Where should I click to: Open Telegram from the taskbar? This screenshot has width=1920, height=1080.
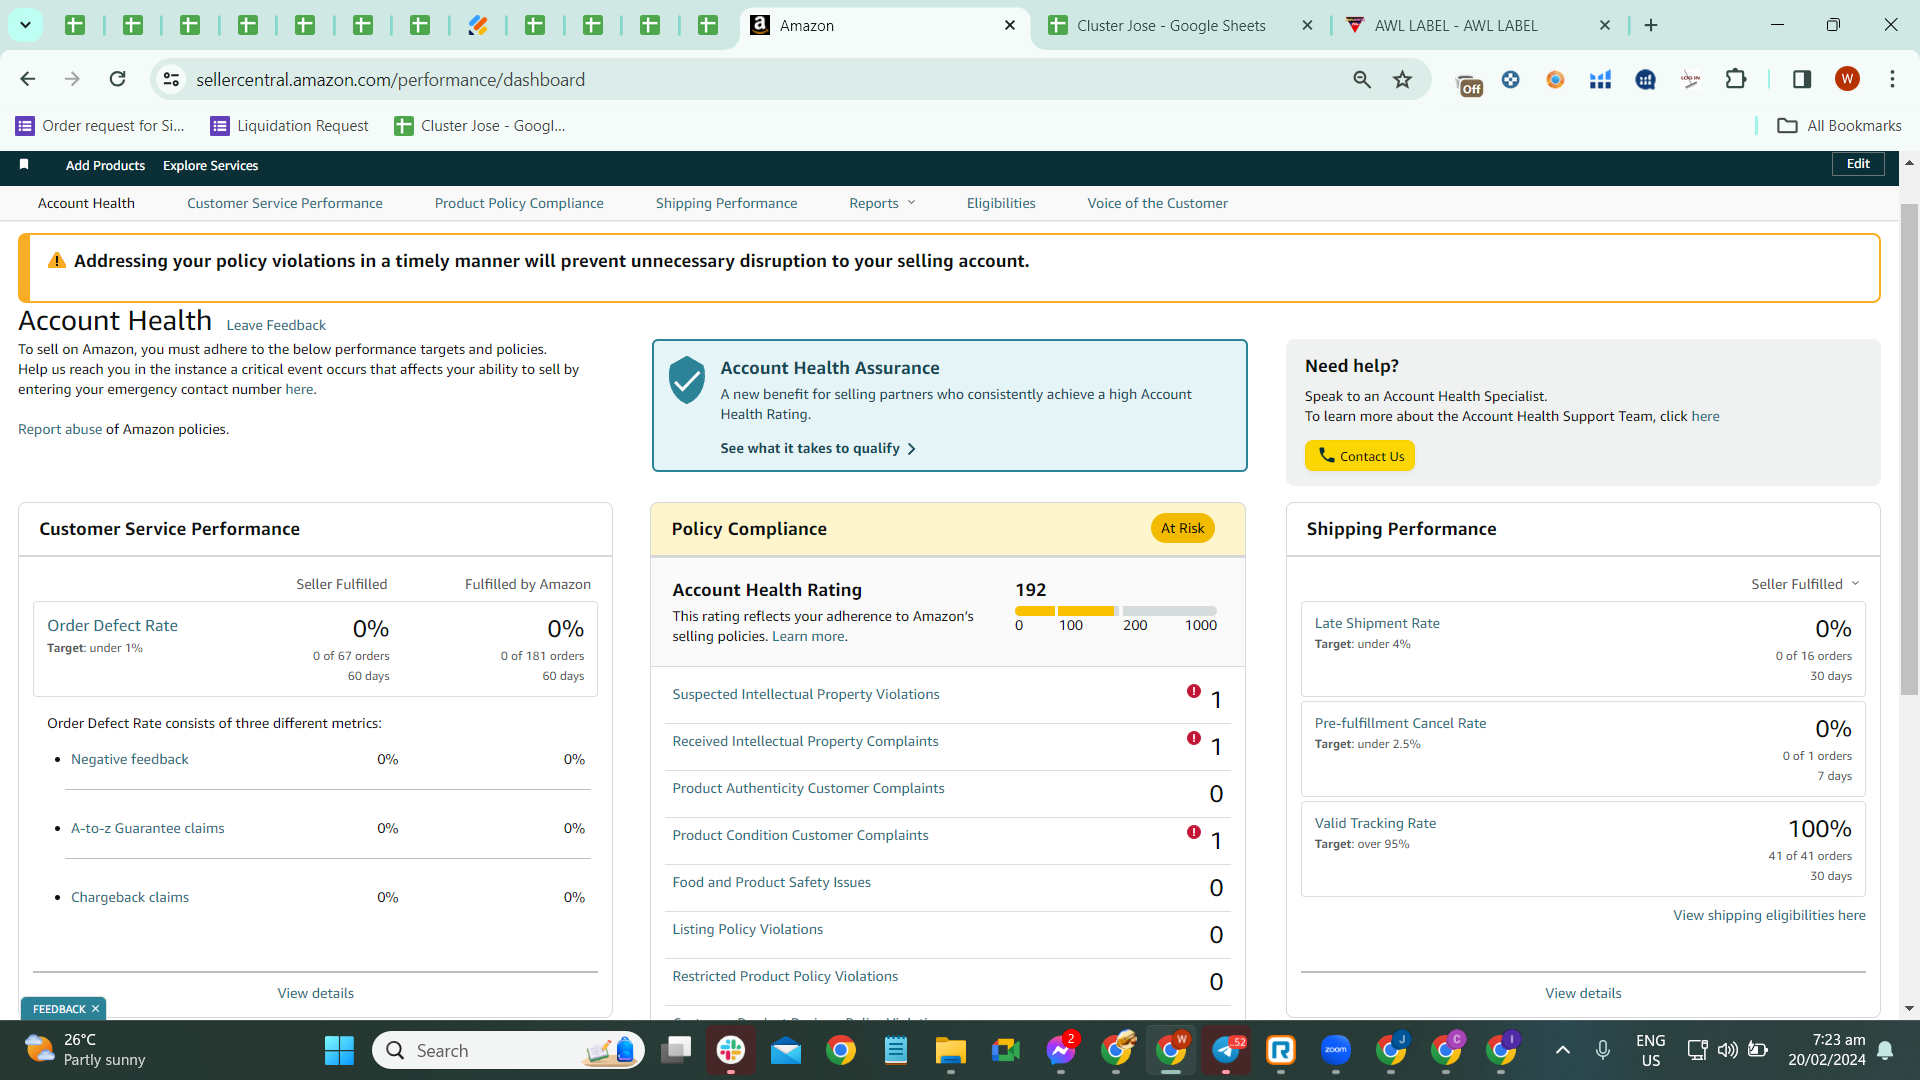pyautogui.click(x=1226, y=1050)
